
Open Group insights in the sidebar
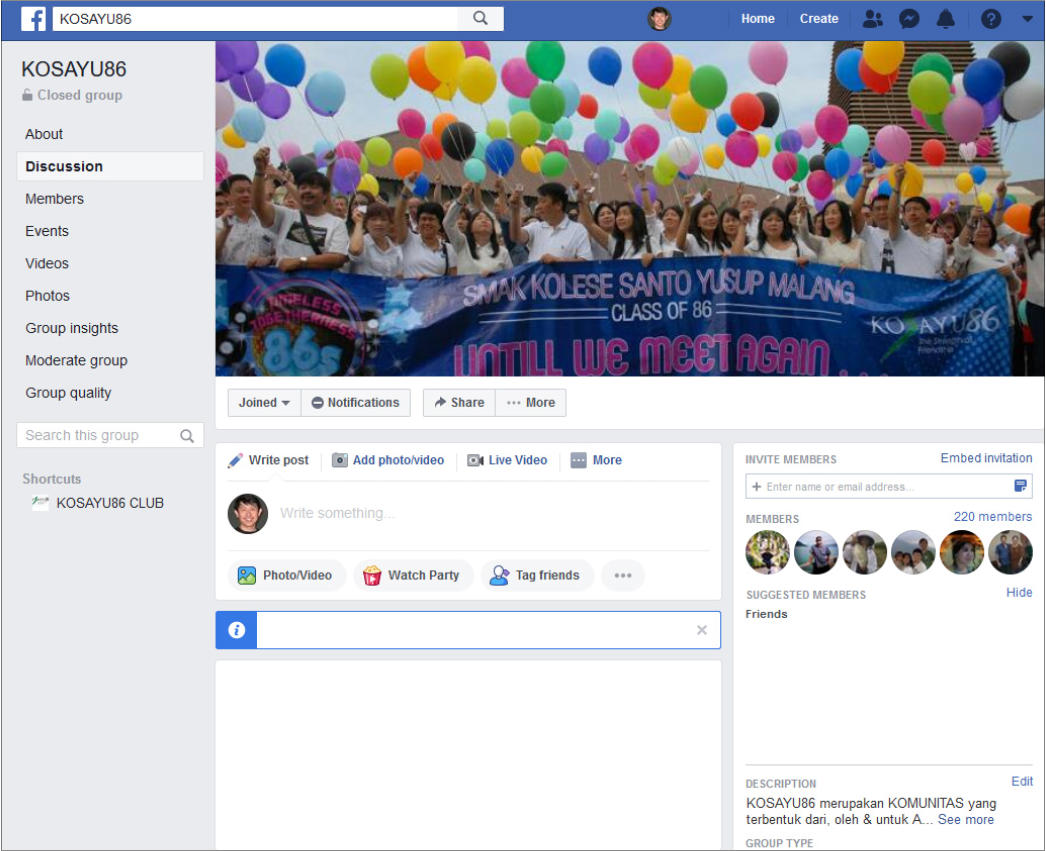71,328
